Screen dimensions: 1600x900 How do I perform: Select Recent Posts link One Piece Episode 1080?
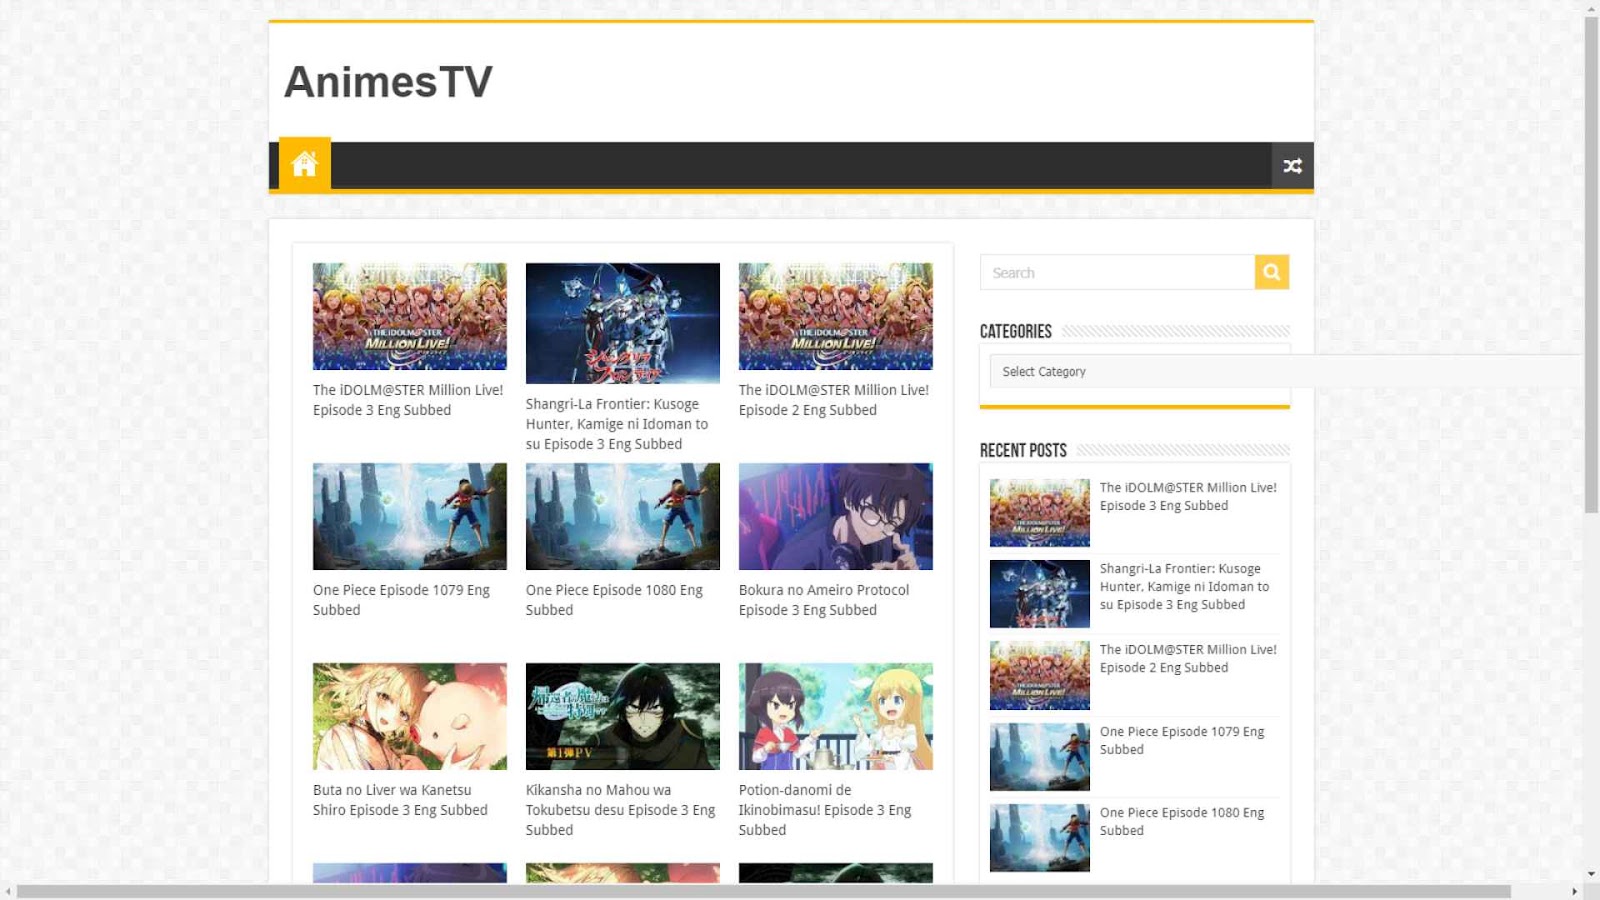(1182, 822)
